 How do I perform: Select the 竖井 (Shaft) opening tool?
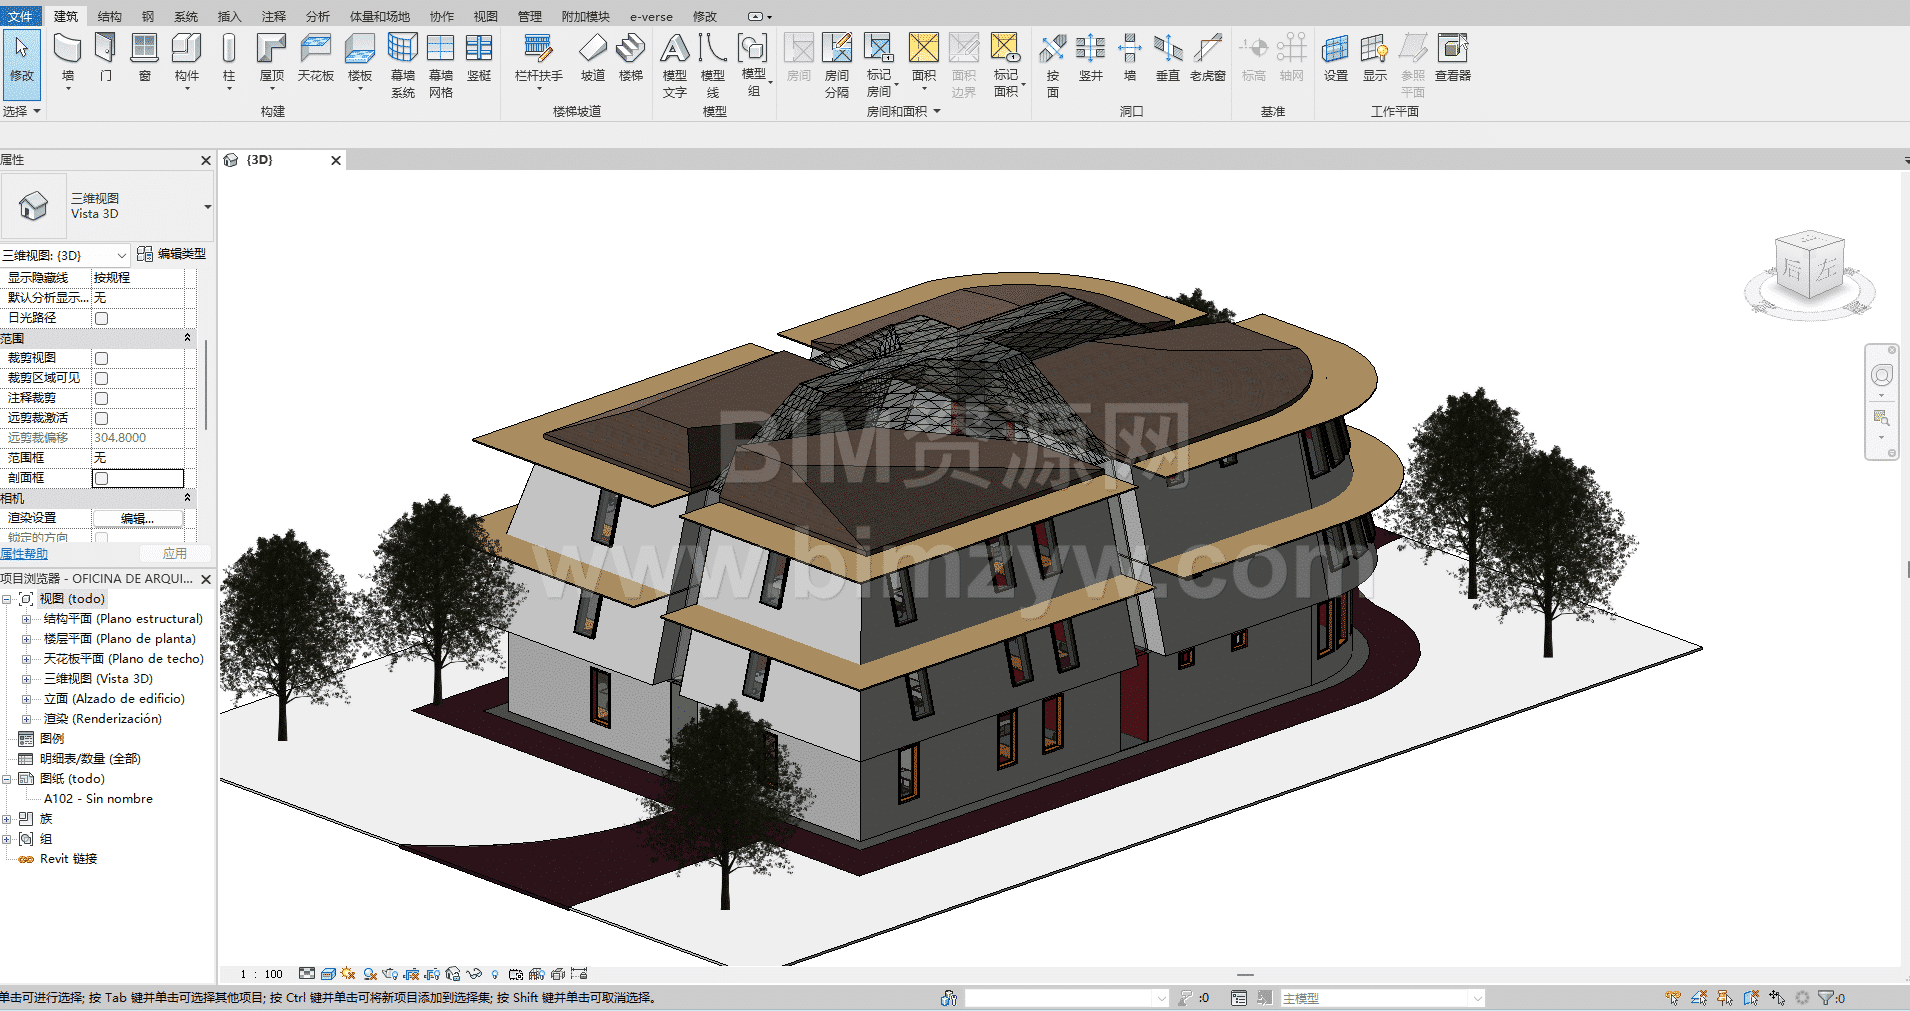(x=1091, y=57)
